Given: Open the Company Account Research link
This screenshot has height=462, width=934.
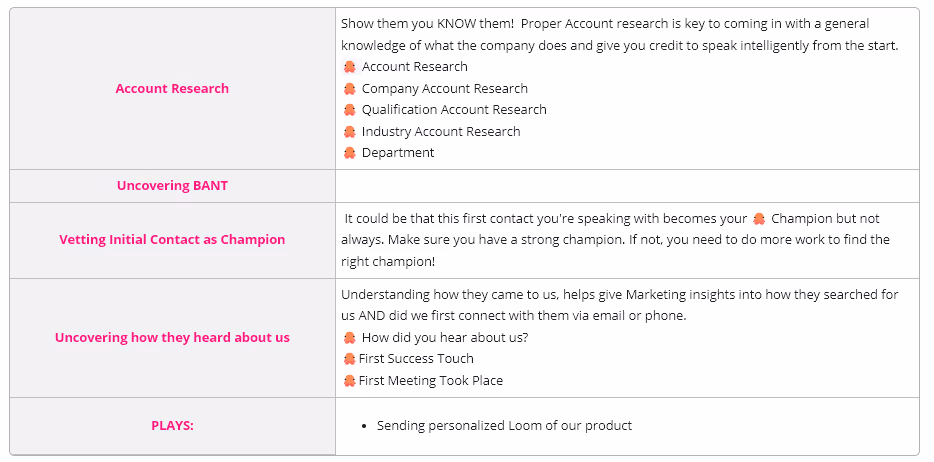Looking at the screenshot, I should pos(444,89).
